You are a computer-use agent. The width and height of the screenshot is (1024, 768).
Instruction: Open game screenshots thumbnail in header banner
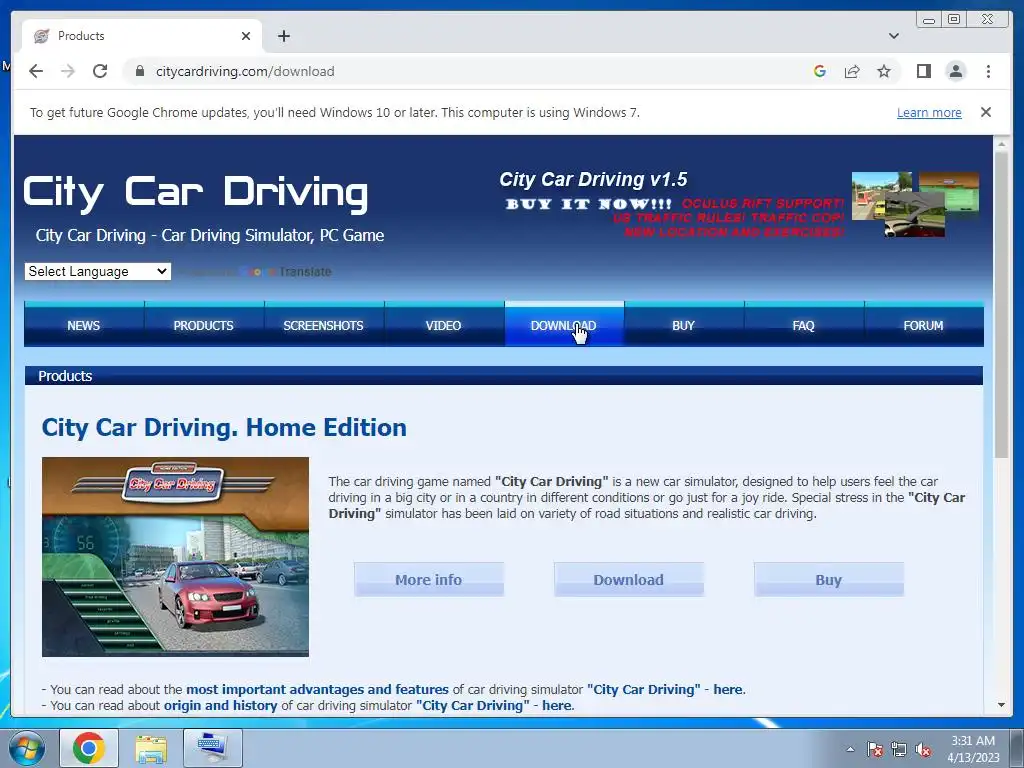(x=915, y=204)
